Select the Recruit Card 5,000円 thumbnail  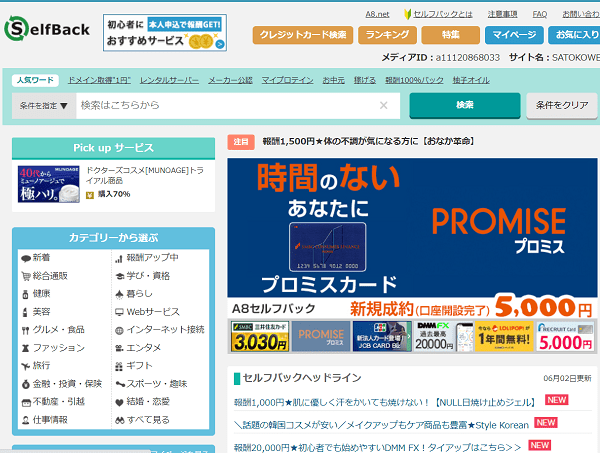pyautogui.click(x=565, y=336)
